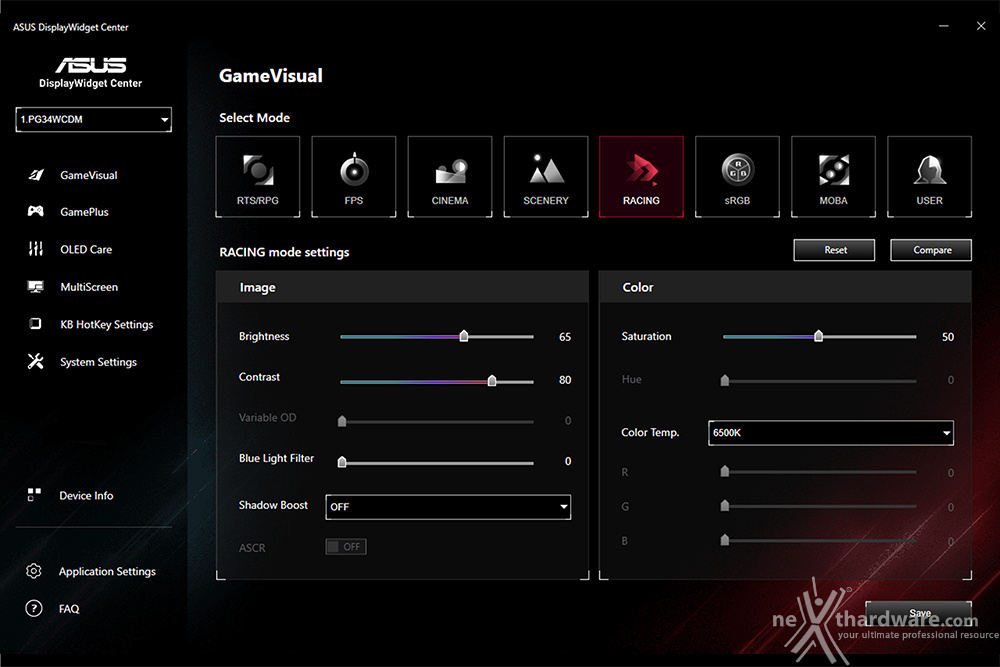Minimize the DisplayWidget Center window
The image size is (1000, 667).
(943, 26)
